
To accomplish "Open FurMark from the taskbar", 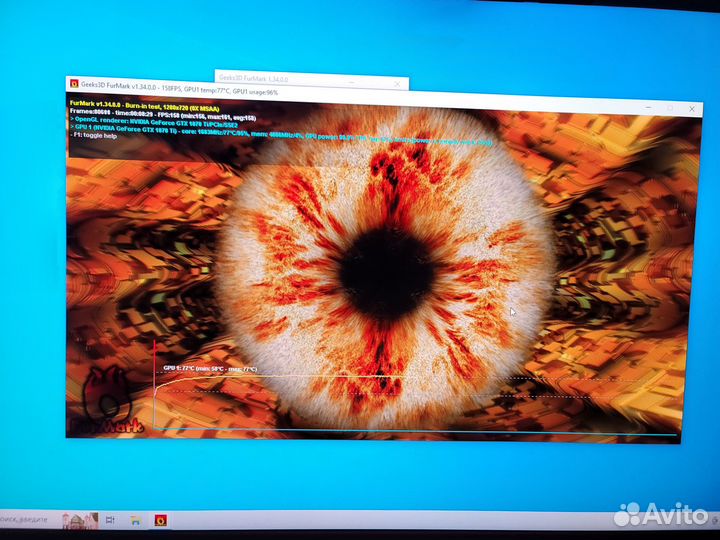I will point(161,520).
